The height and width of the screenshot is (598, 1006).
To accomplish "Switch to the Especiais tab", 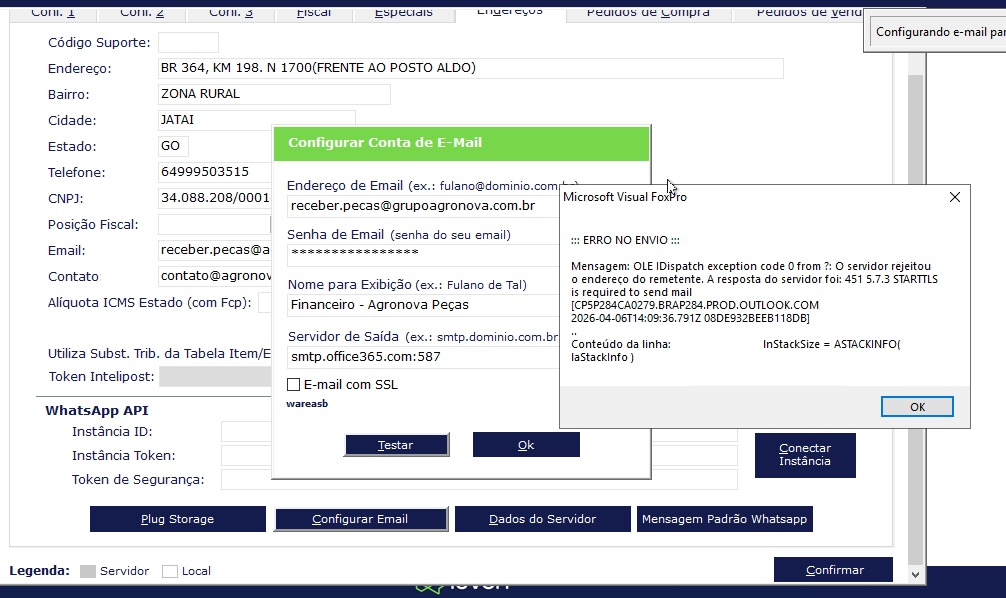I will [404, 13].
